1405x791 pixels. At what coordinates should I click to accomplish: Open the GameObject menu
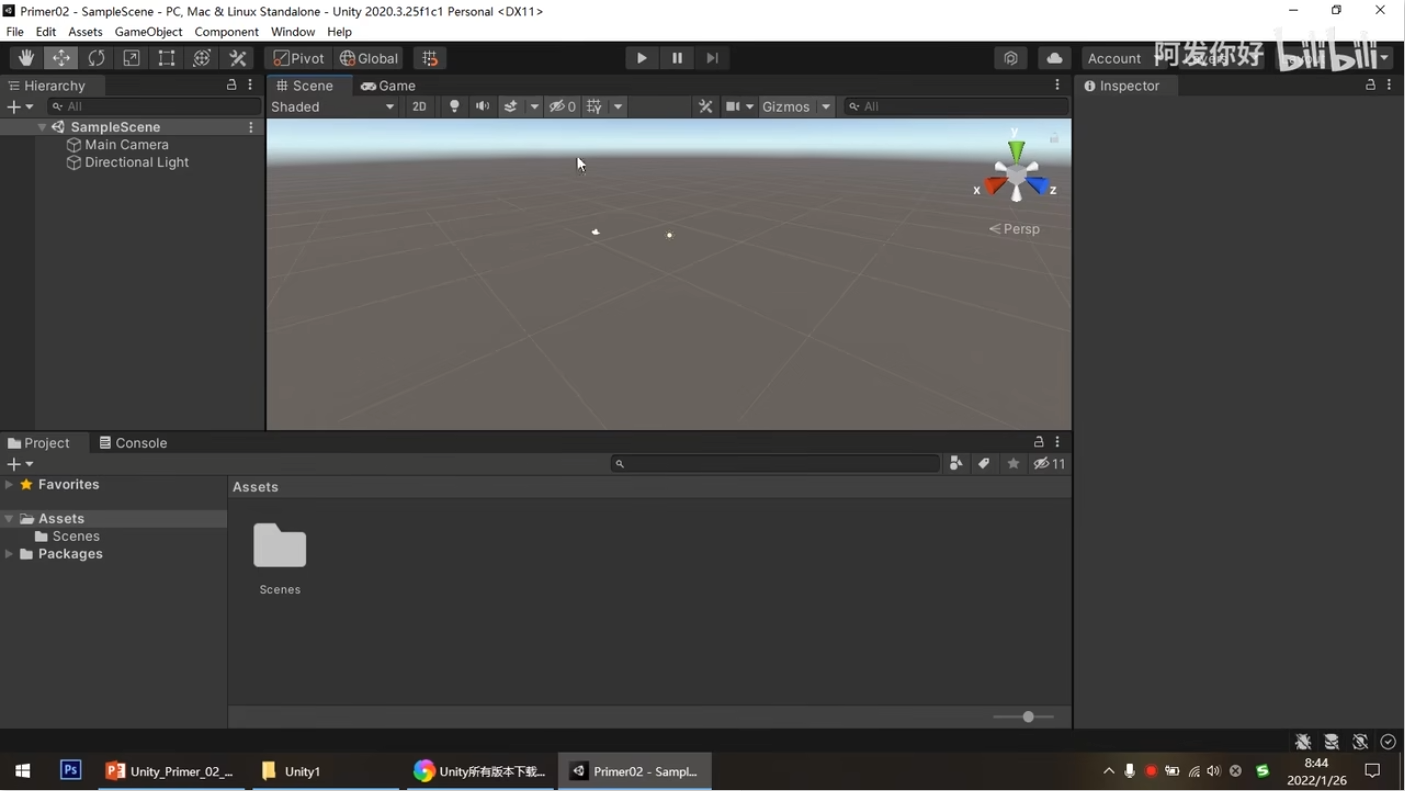tap(148, 32)
